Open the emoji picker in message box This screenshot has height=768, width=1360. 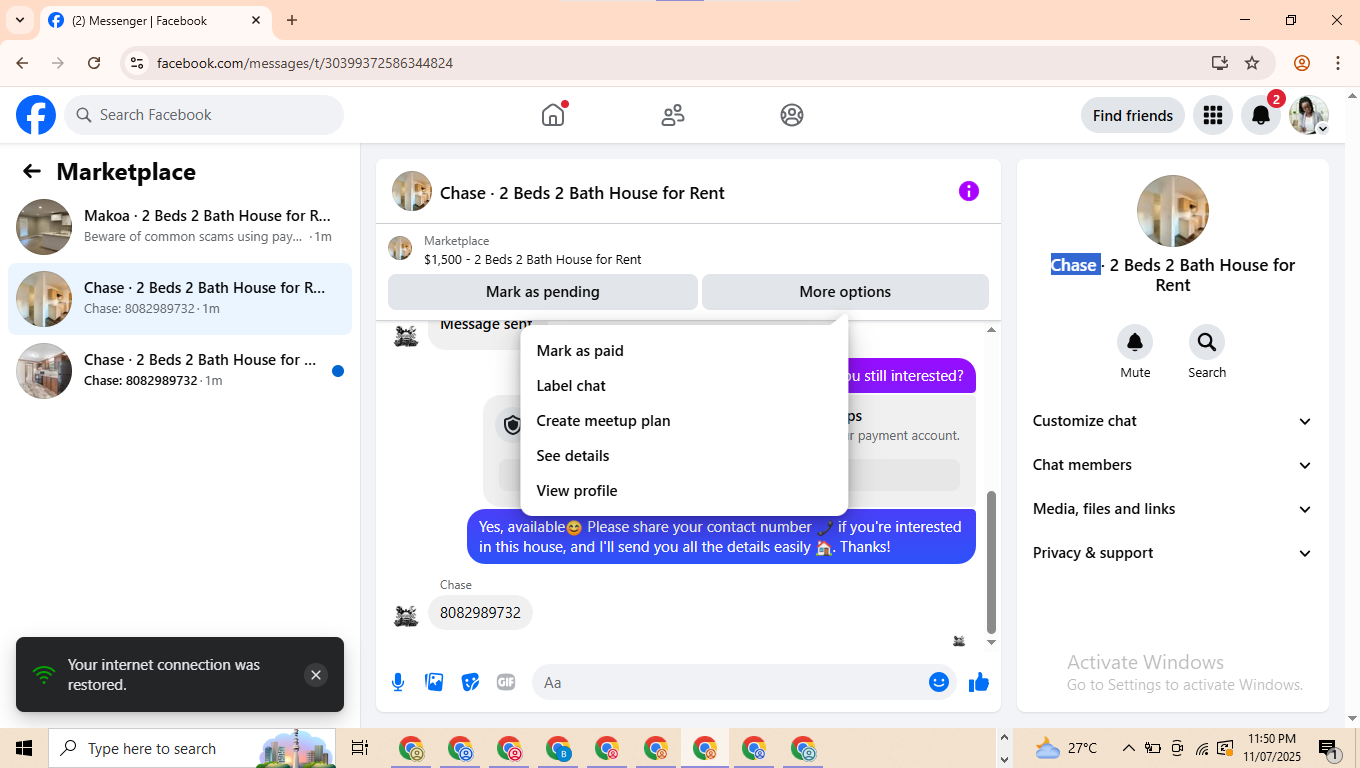(x=939, y=682)
